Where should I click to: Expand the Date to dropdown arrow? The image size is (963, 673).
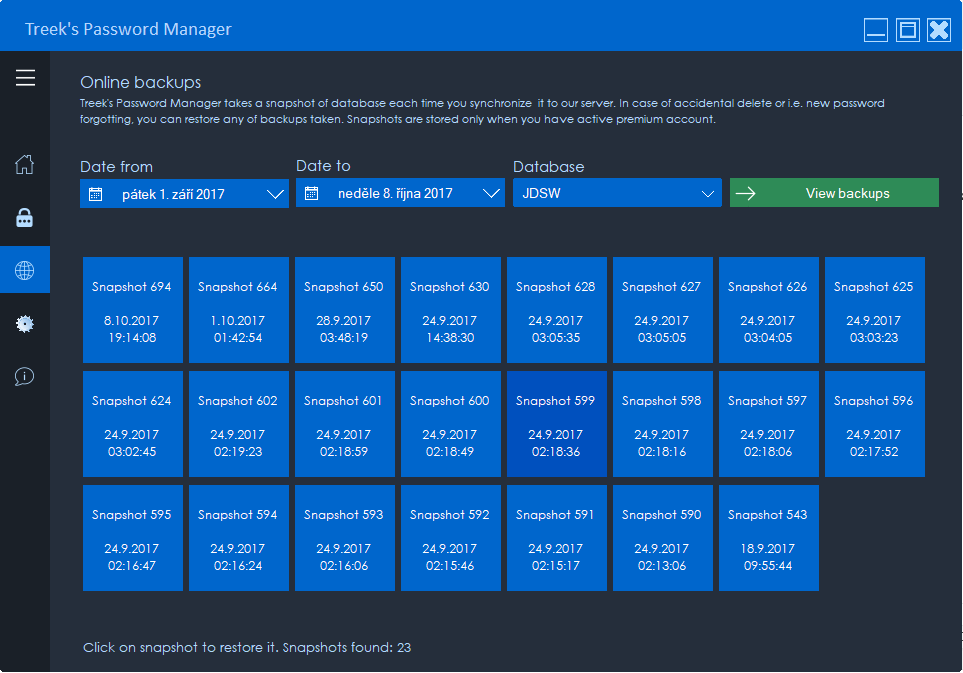tap(492, 194)
